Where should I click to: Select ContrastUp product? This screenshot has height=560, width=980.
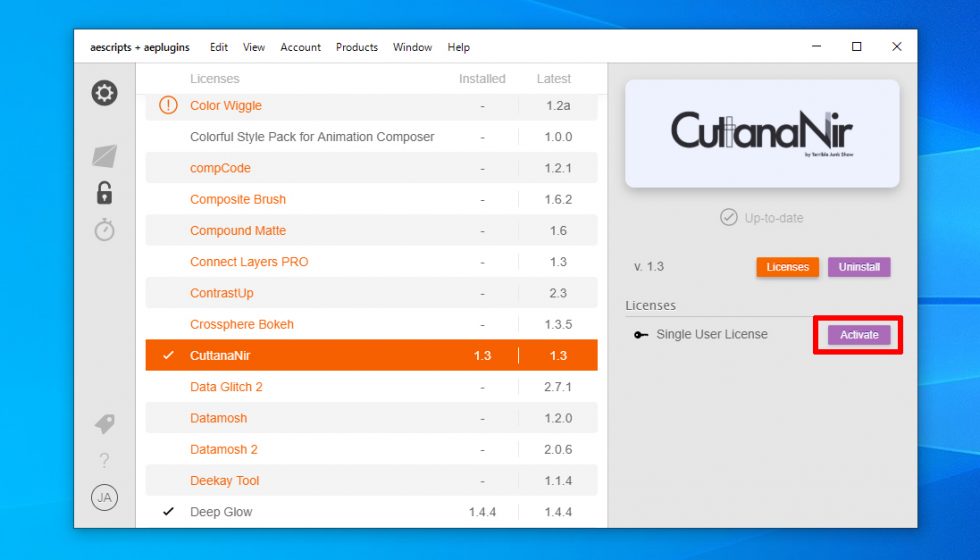[x=371, y=293]
